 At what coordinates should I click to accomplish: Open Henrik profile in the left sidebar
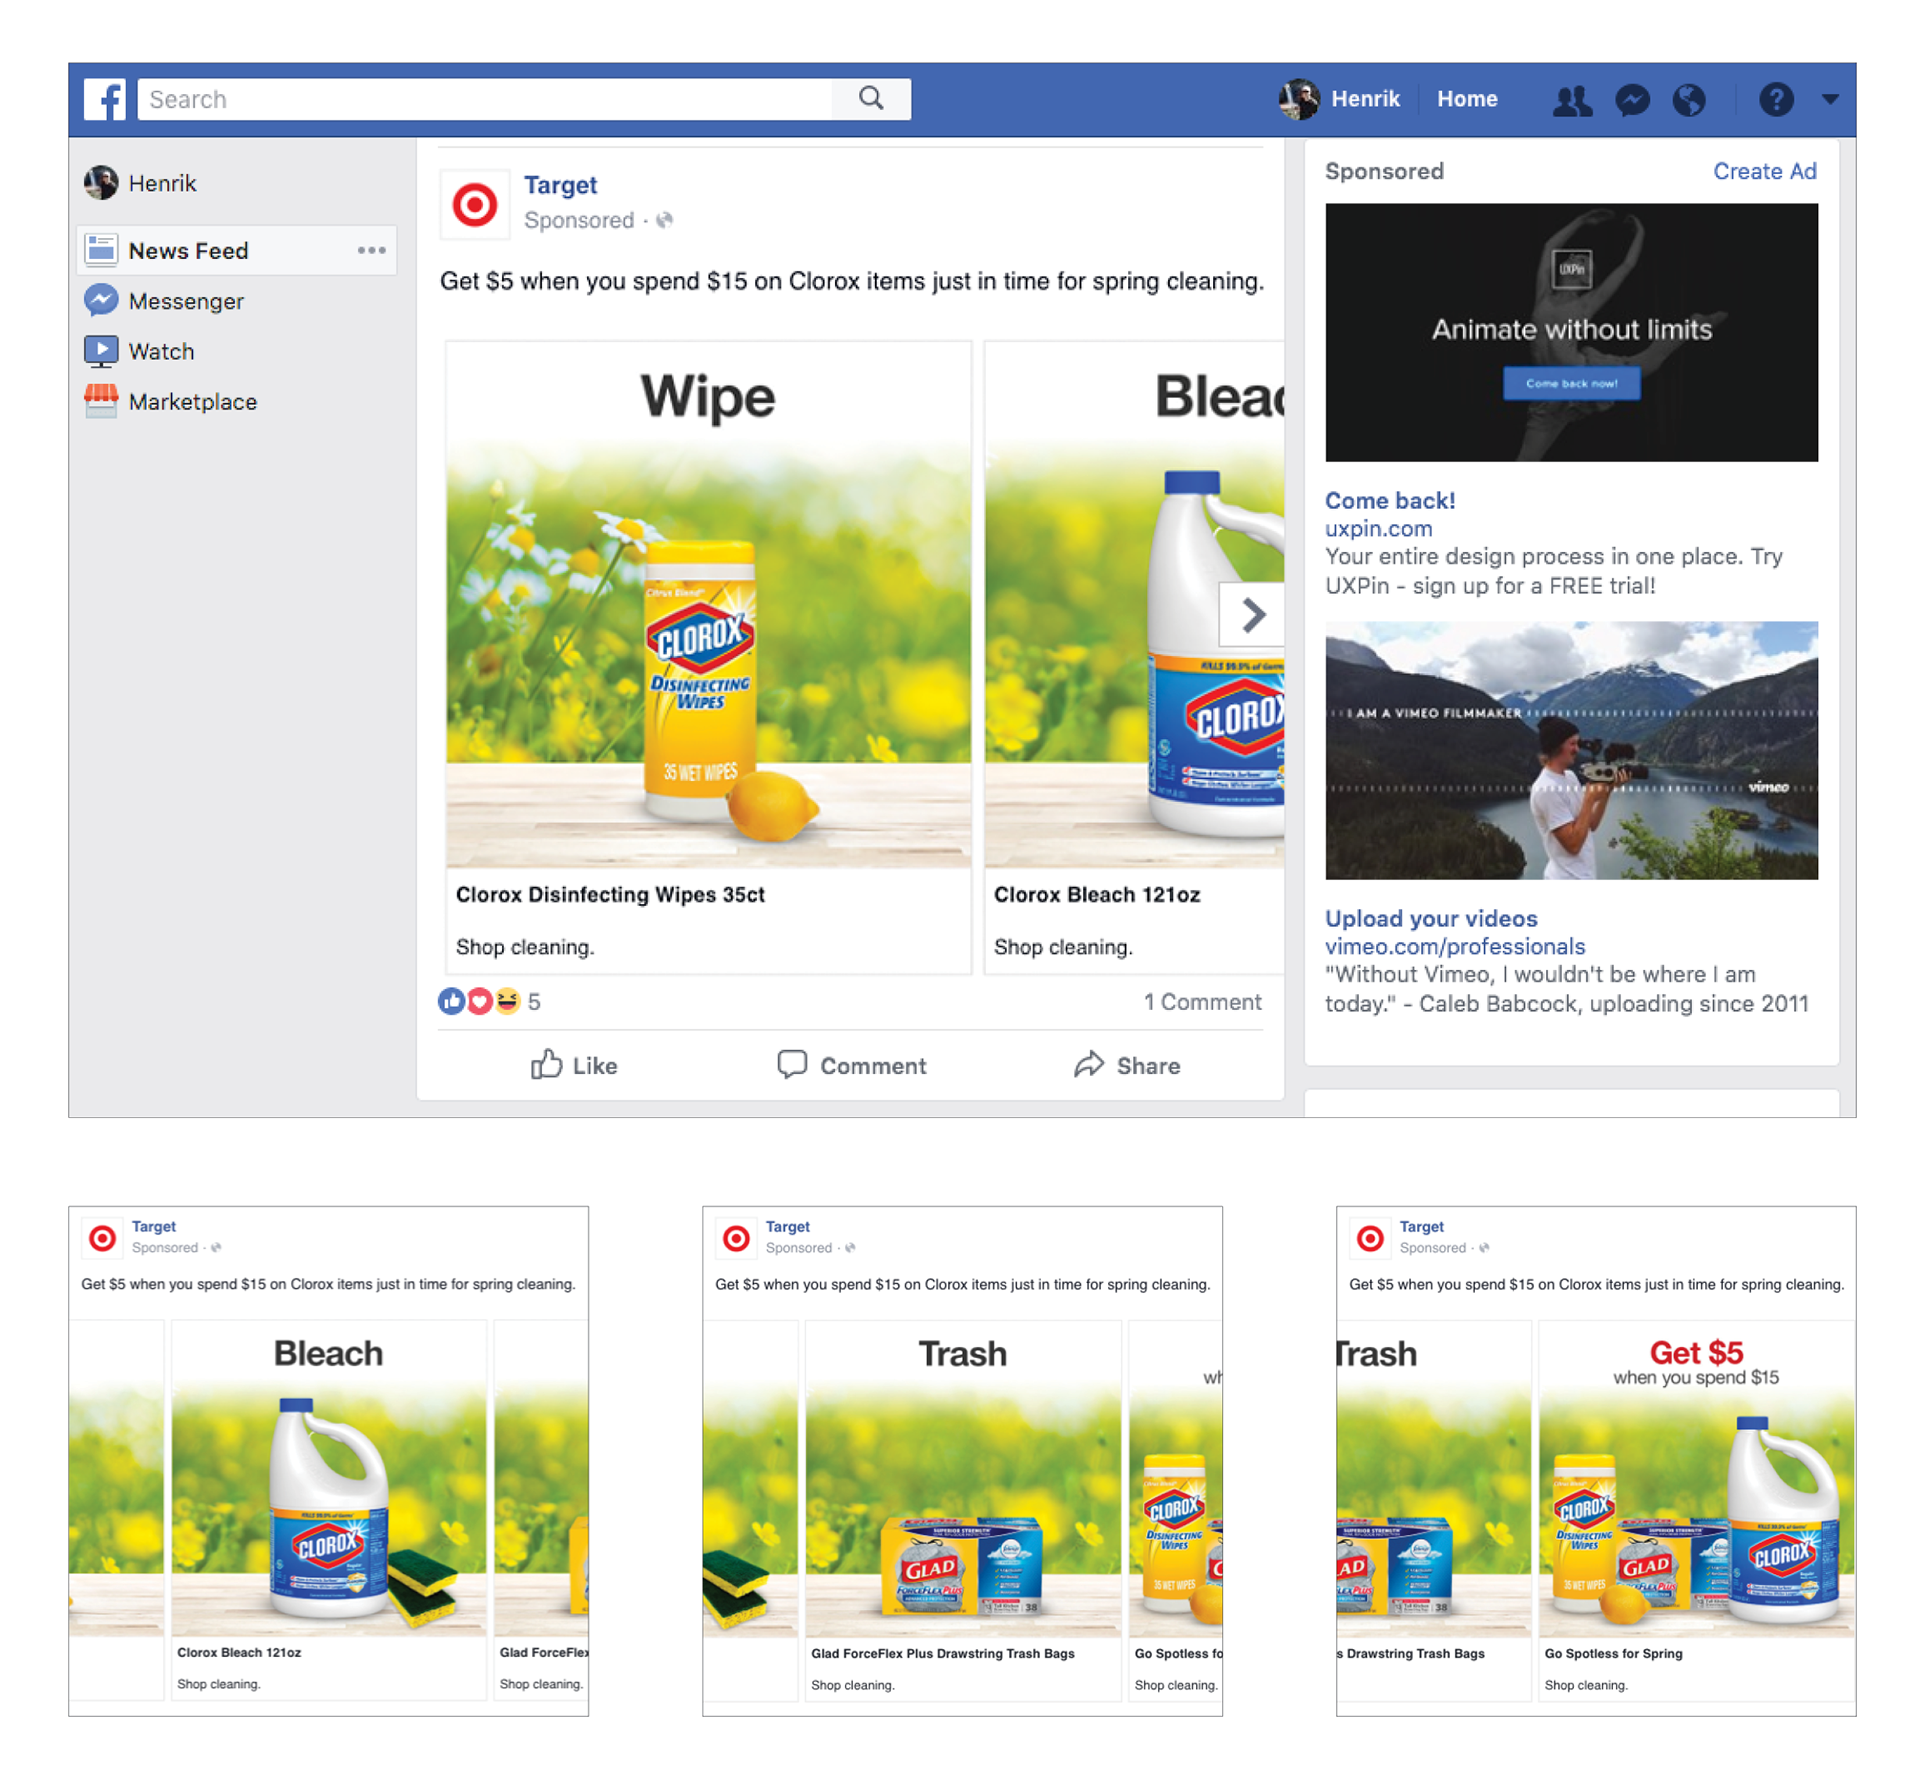pyautogui.click(x=140, y=183)
